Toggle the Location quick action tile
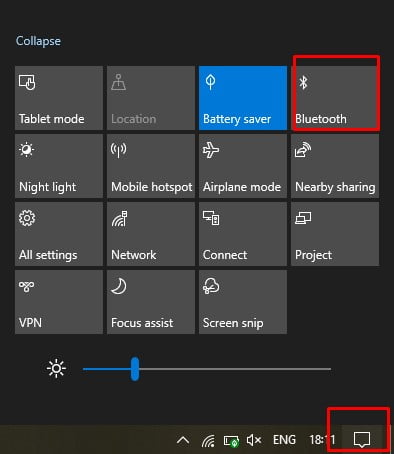This screenshot has height=454, width=394. (x=151, y=98)
